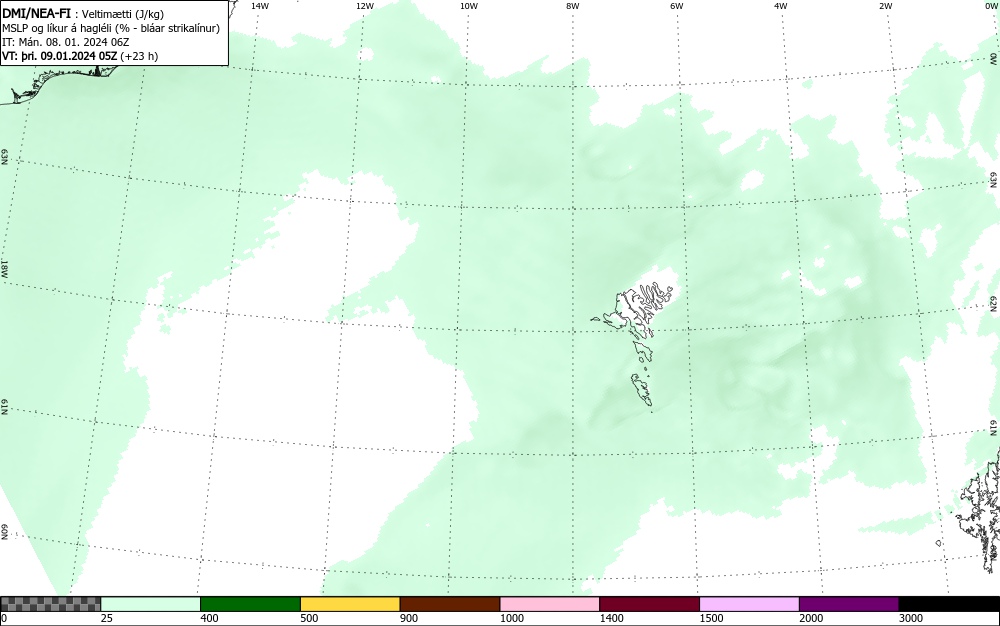The image size is (1000, 626).
Task: Click the legend value '400'
Action: 209,618
